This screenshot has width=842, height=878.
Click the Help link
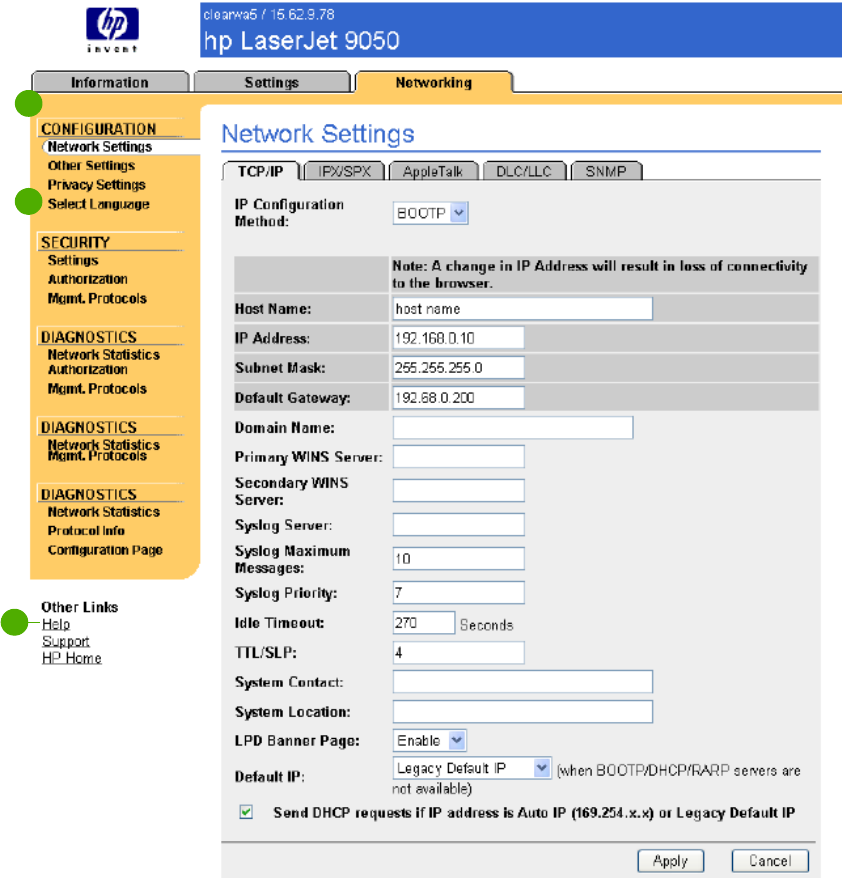(x=56, y=624)
